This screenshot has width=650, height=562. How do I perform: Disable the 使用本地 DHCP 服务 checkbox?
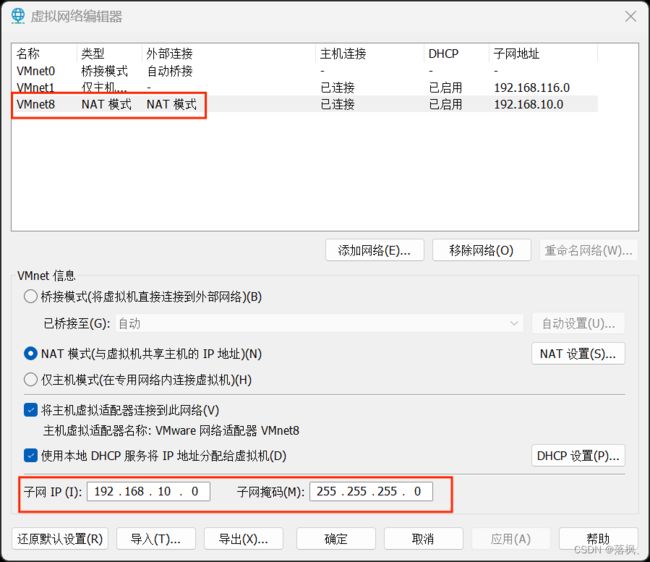(x=31, y=456)
